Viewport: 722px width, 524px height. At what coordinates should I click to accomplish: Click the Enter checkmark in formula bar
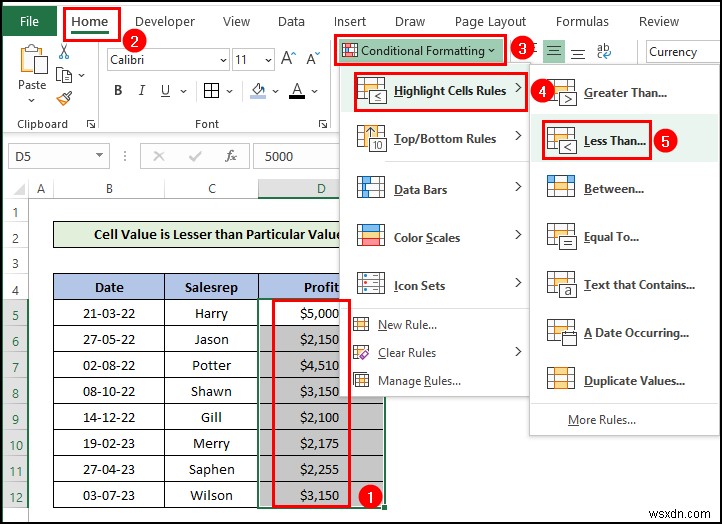tap(195, 157)
